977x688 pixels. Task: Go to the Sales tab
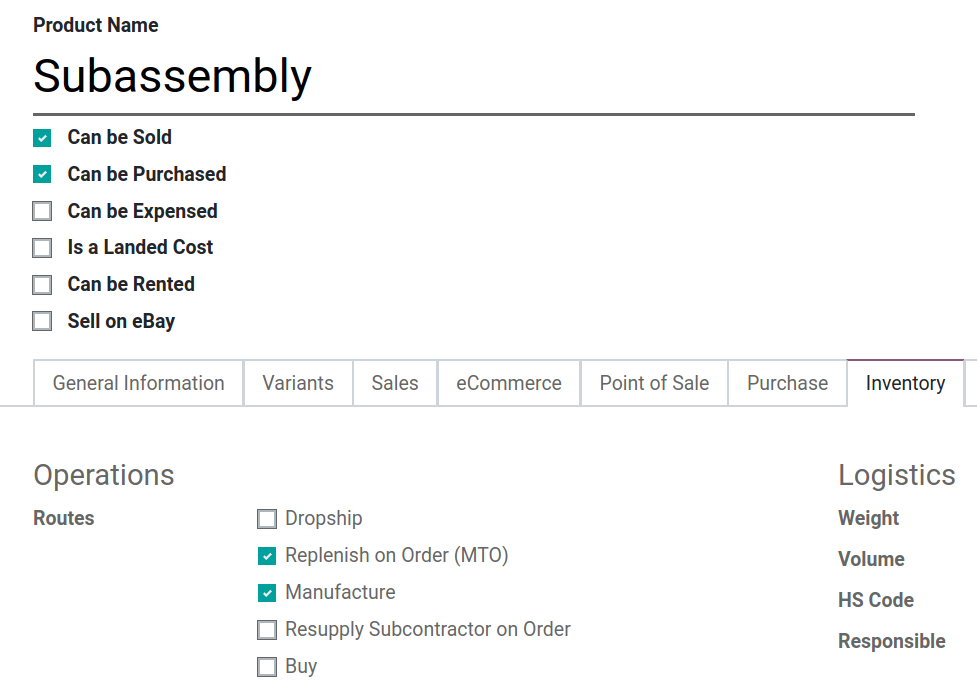pos(395,383)
